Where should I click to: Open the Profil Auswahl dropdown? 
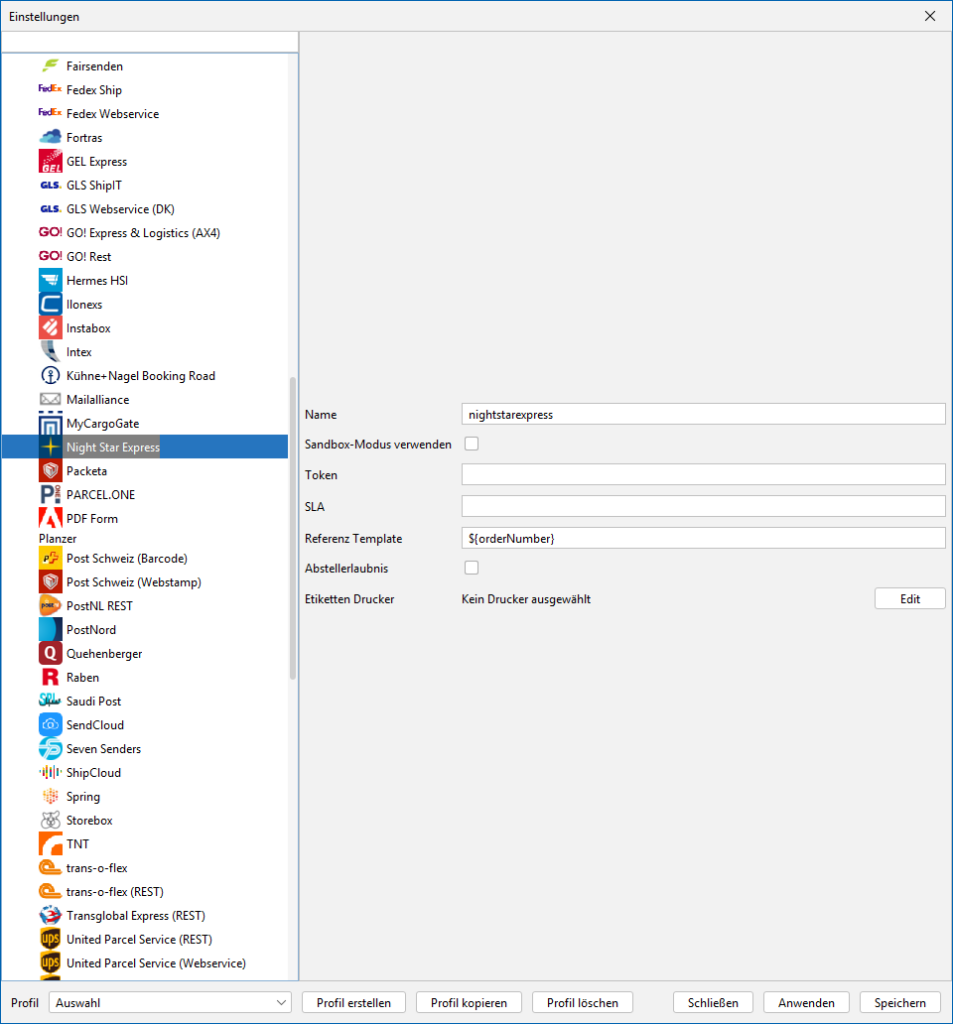click(x=170, y=1002)
